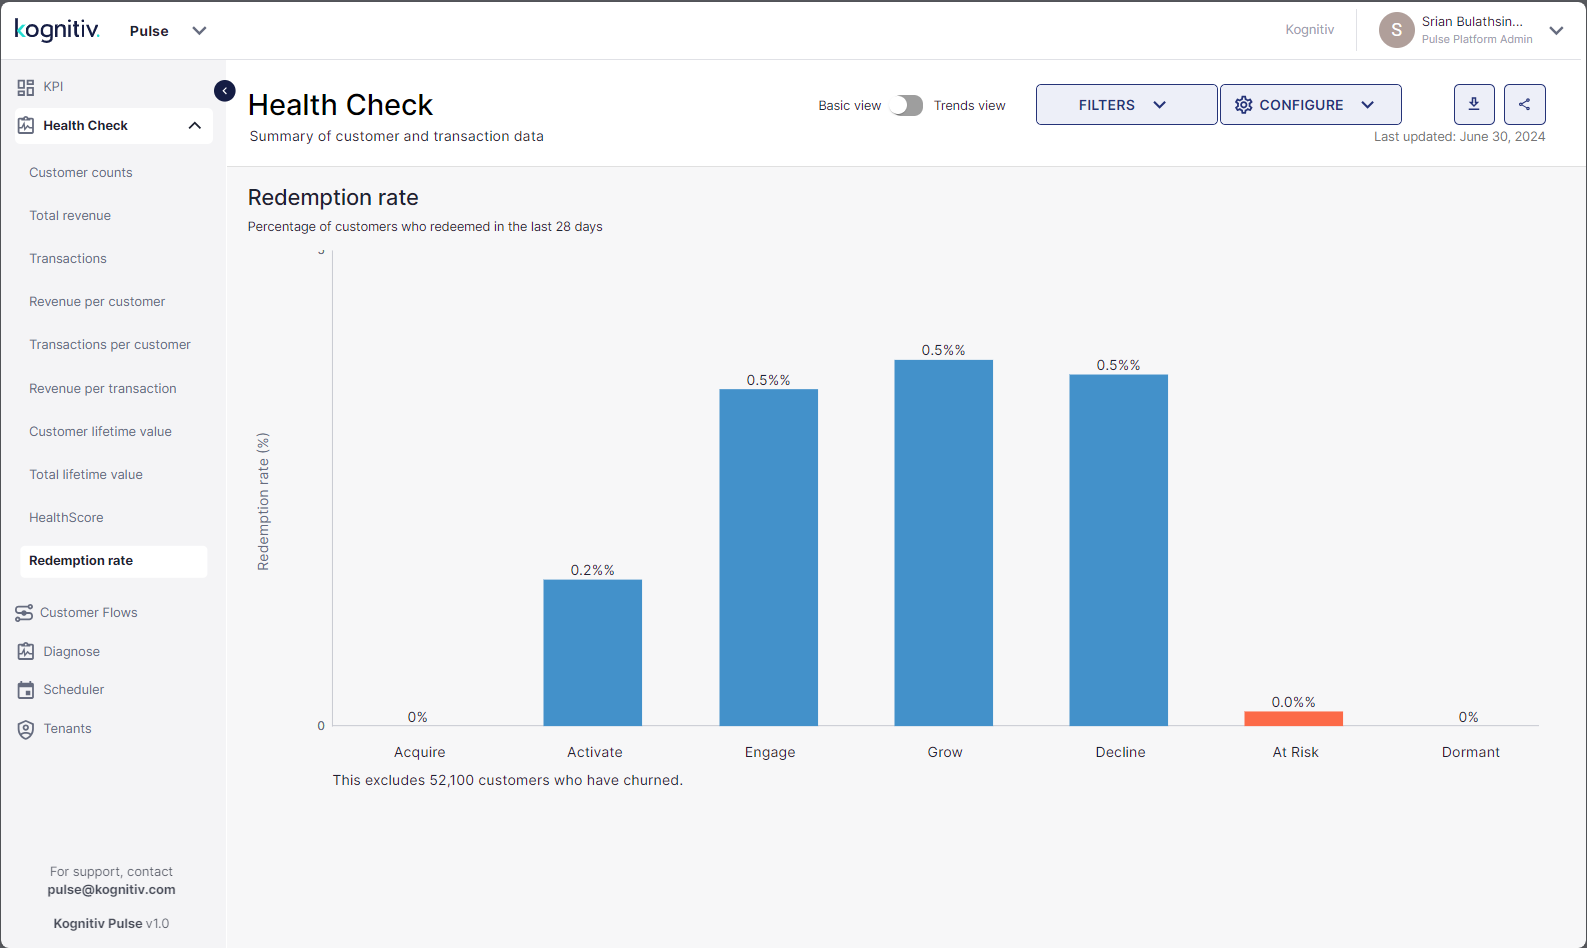Screen dimensions: 1587x948
Task: Select Redemption rate menu item
Action: (x=113, y=561)
